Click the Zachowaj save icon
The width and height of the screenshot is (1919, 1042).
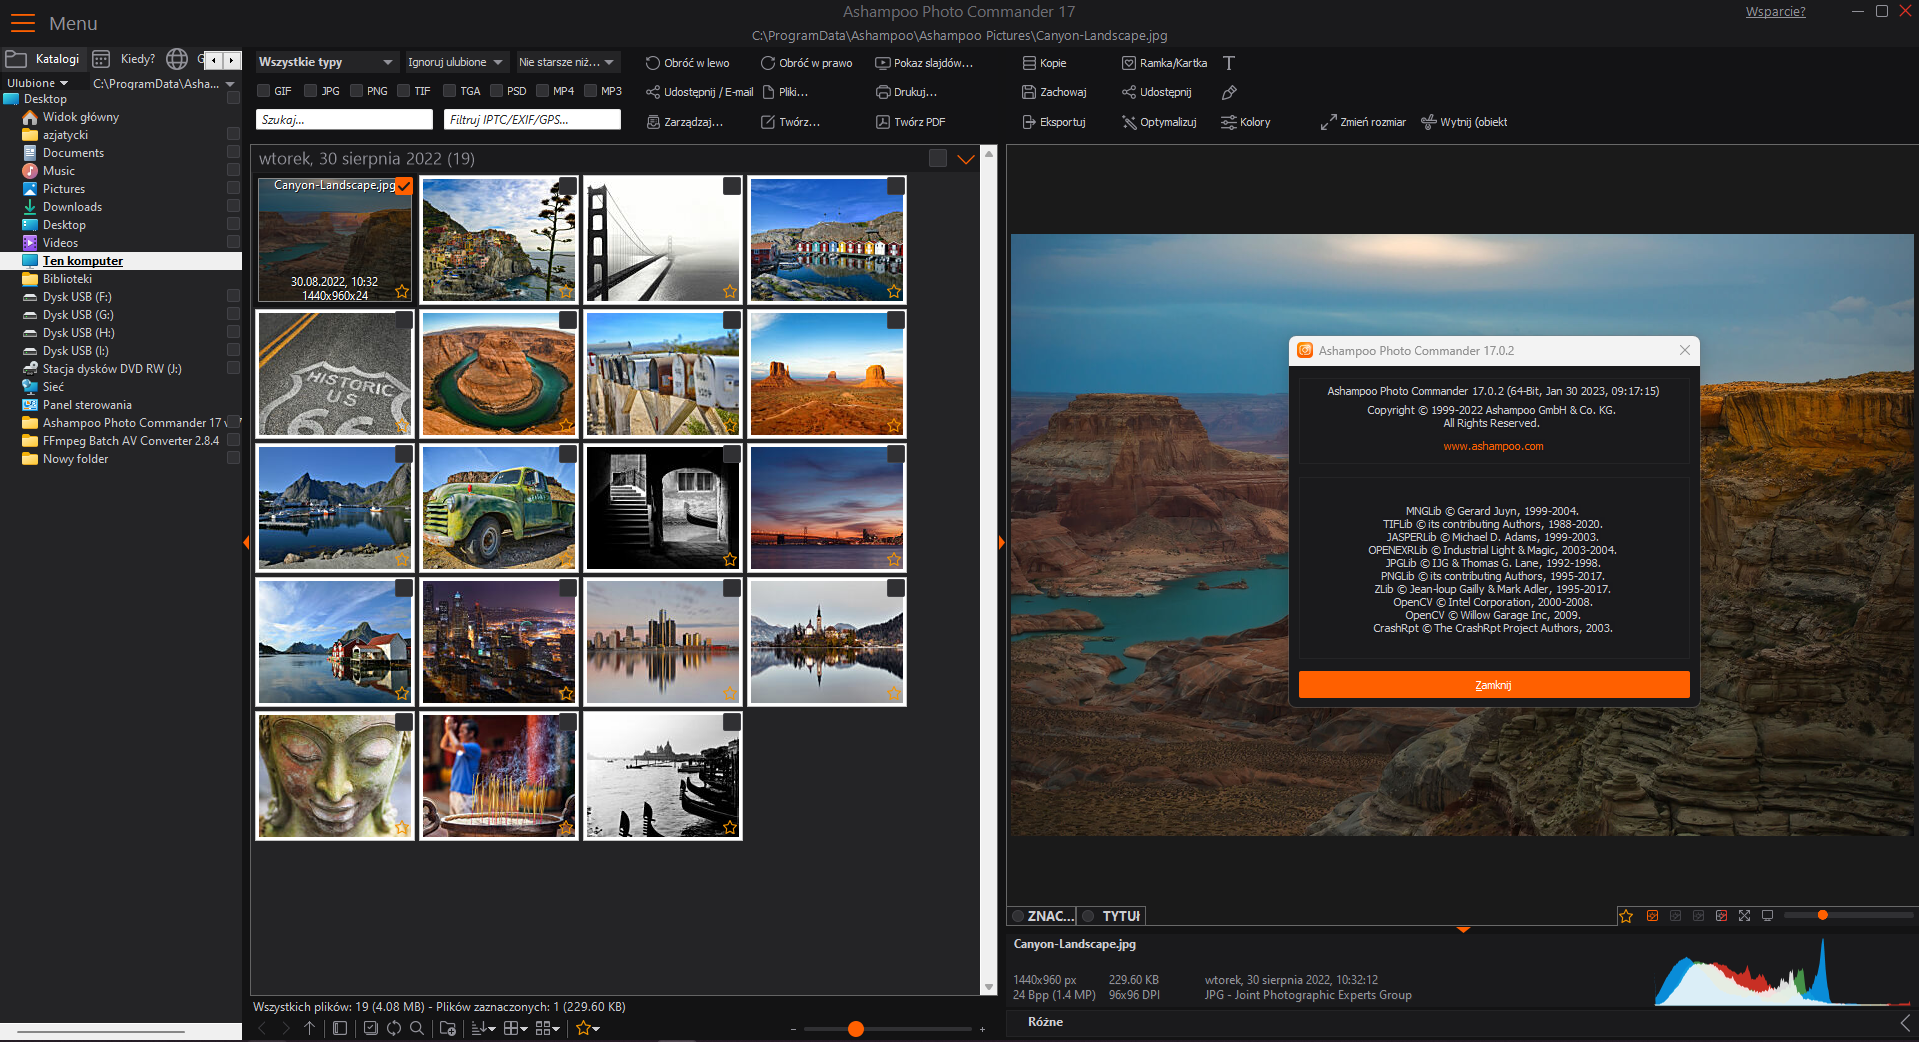click(1028, 92)
